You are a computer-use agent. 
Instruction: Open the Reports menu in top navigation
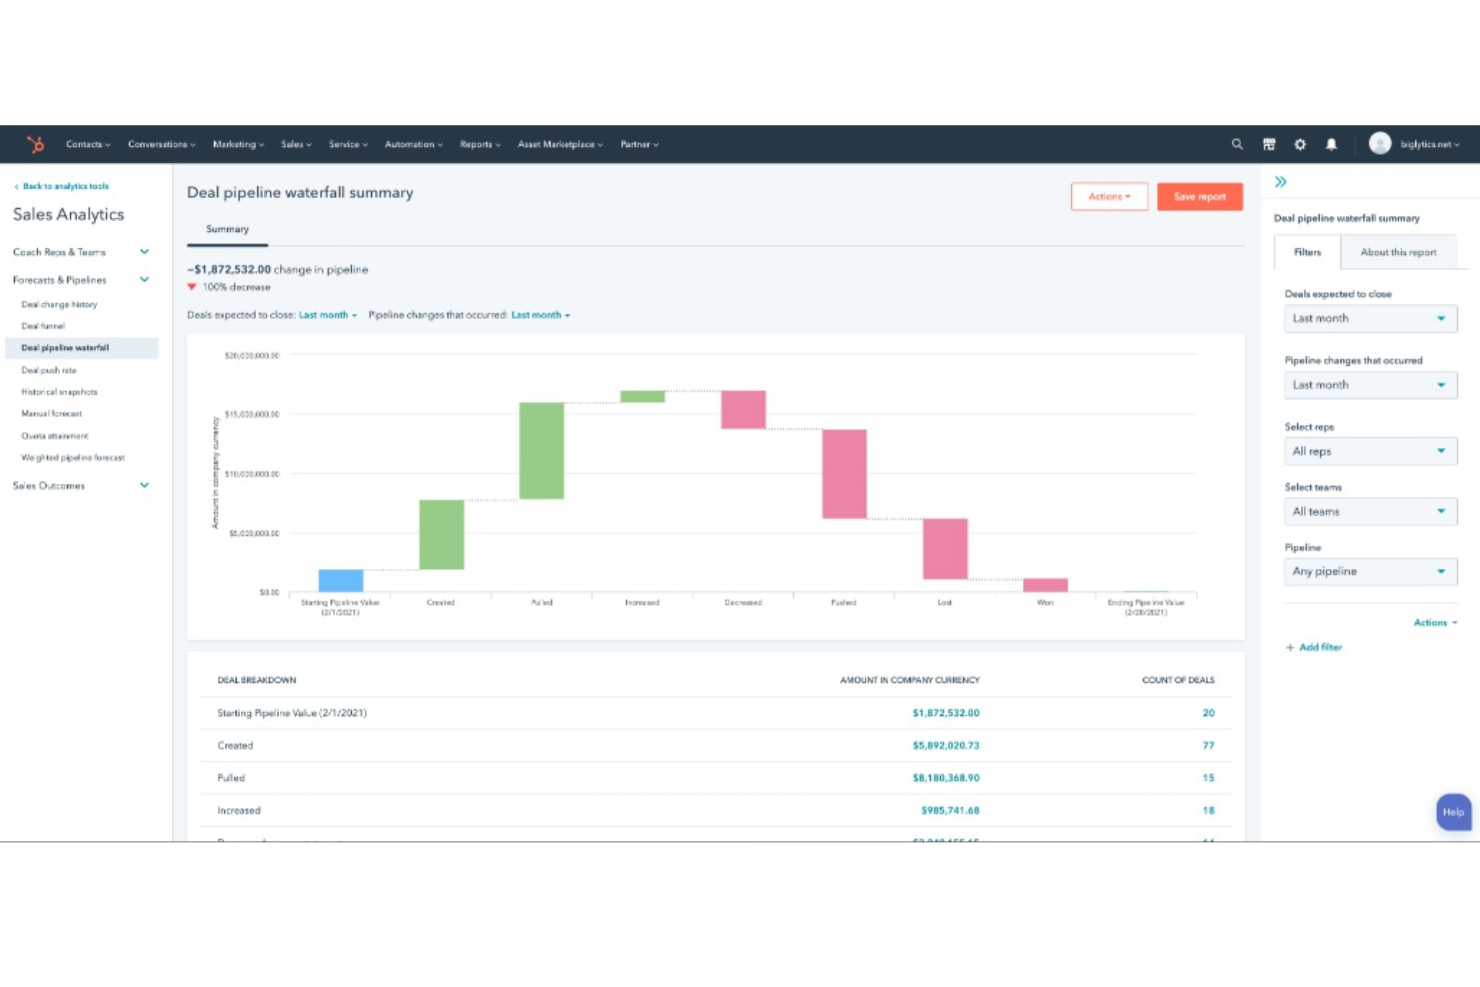click(479, 144)
